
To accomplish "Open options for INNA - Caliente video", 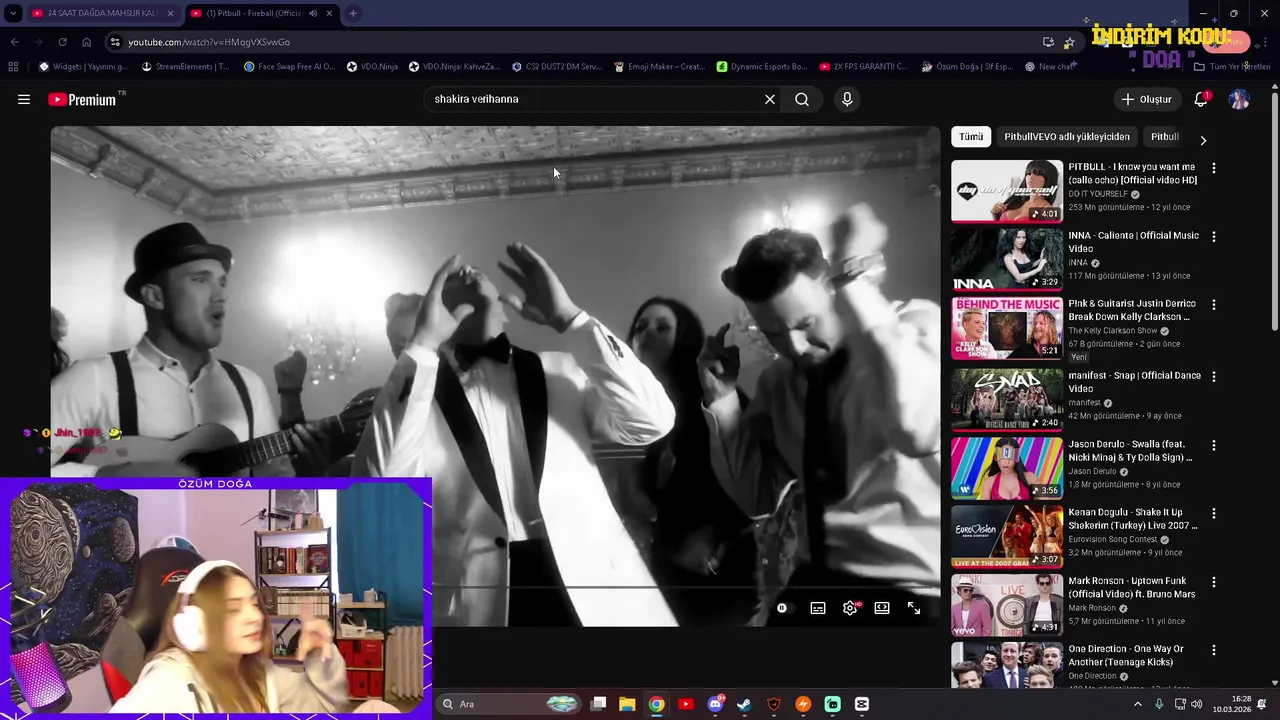I will click(1214, 237).
